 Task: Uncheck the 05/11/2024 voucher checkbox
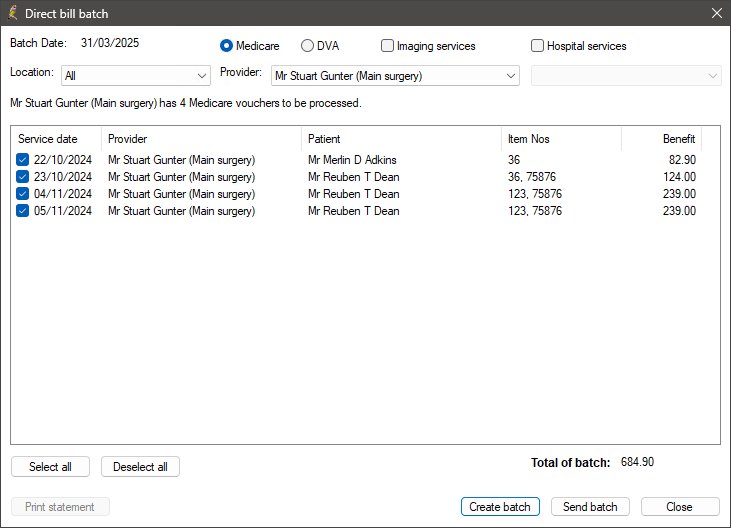point(22,211)
